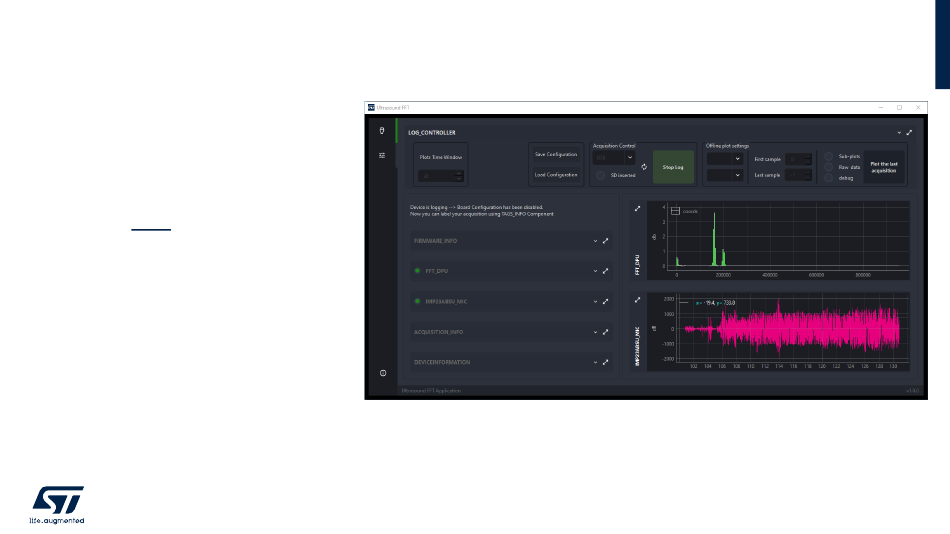Expand the FFT_DPU component chevron

pyautogui.click(x=595, y=272)
